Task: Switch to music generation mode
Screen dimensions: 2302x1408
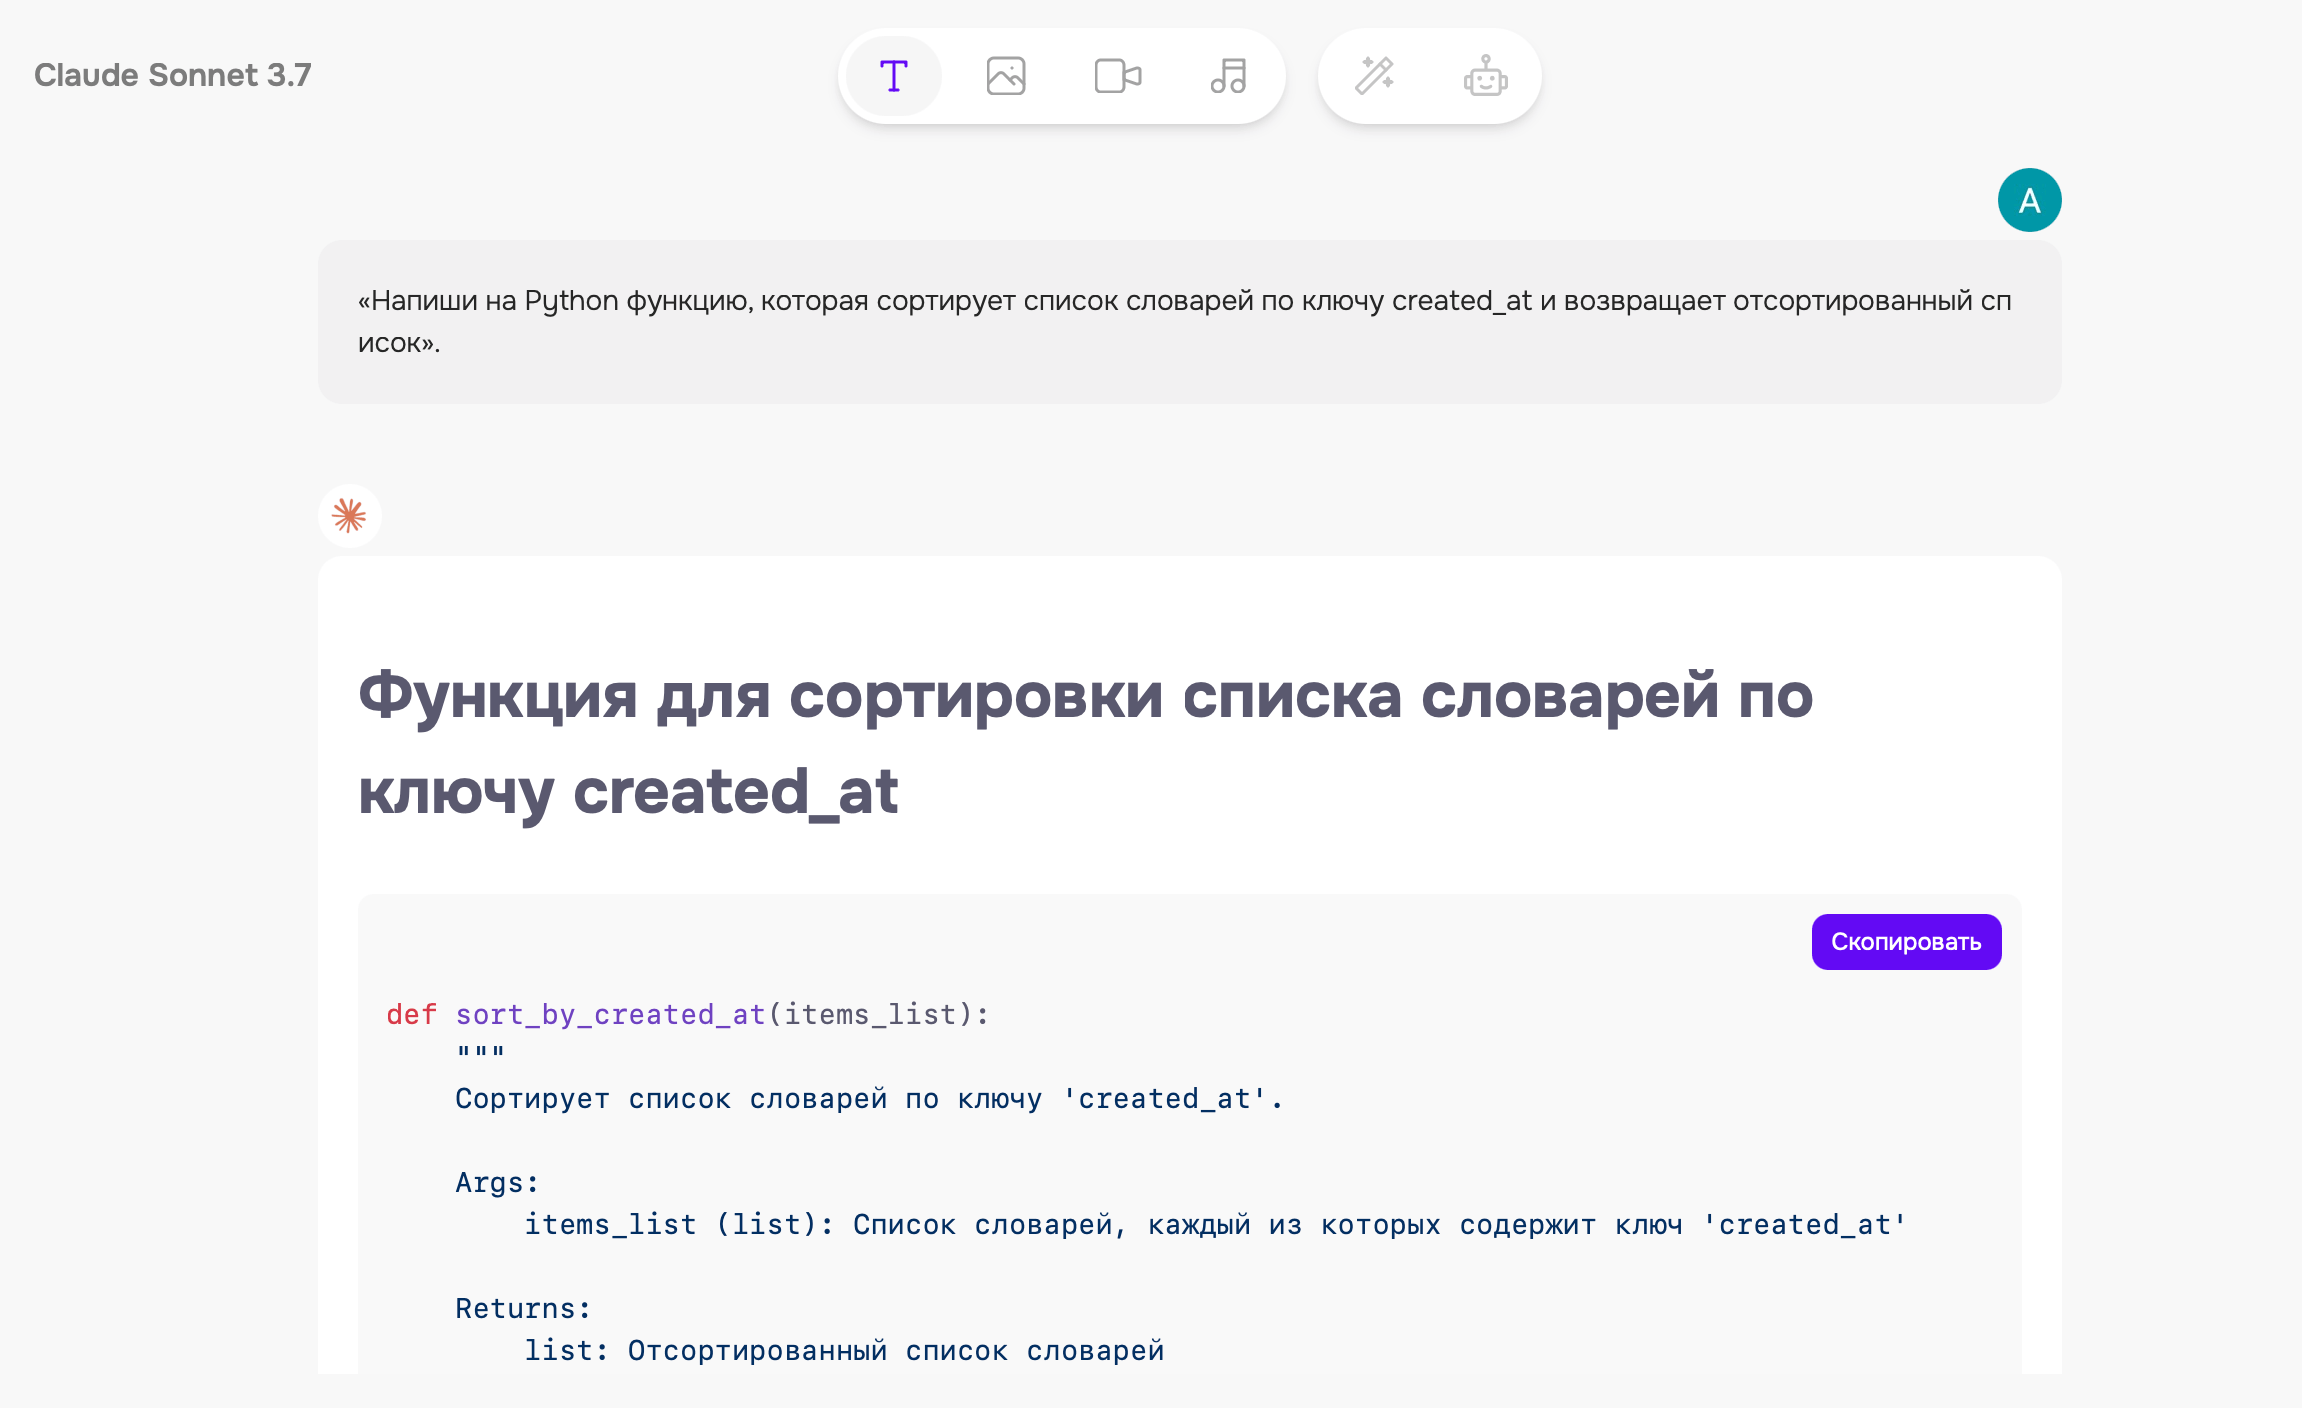Action: 1228,76
